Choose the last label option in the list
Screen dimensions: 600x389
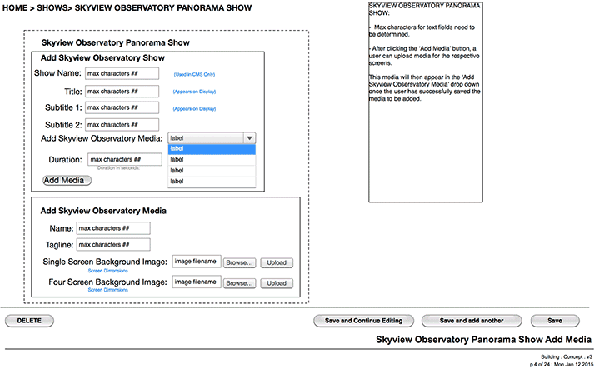tap(212, 181)
